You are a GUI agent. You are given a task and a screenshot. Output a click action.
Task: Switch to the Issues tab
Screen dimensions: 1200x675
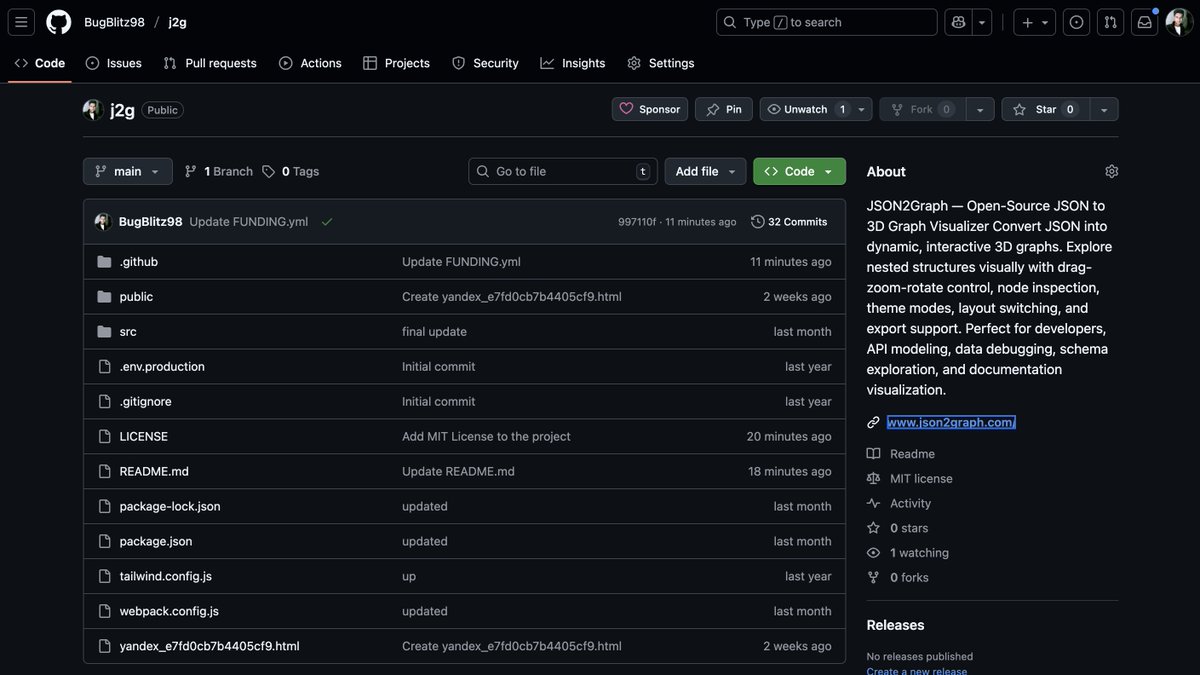[114, 63]
